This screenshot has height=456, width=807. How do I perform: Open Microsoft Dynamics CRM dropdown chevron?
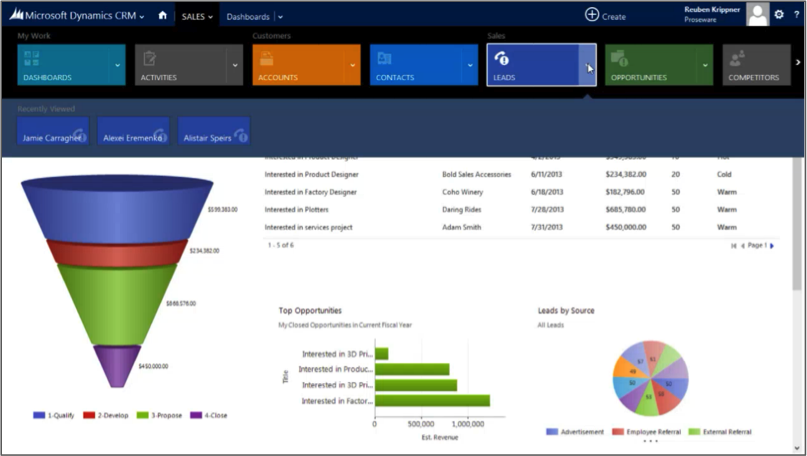(142, 17)
